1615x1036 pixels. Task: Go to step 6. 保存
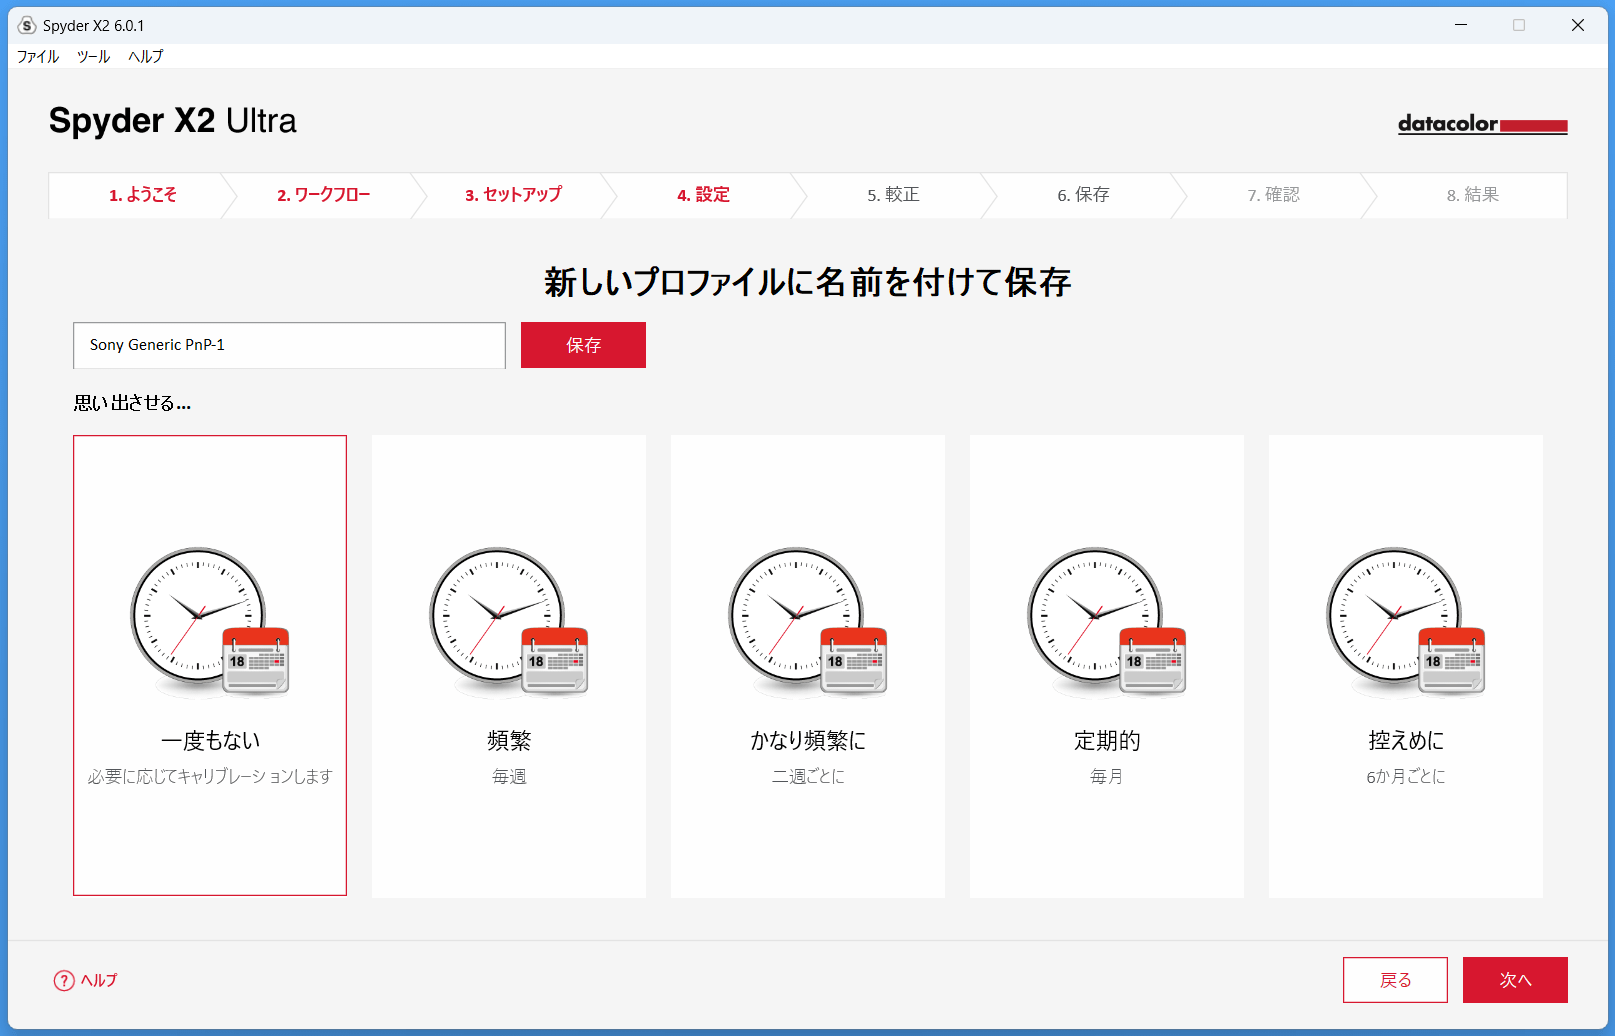[1083, 195]
